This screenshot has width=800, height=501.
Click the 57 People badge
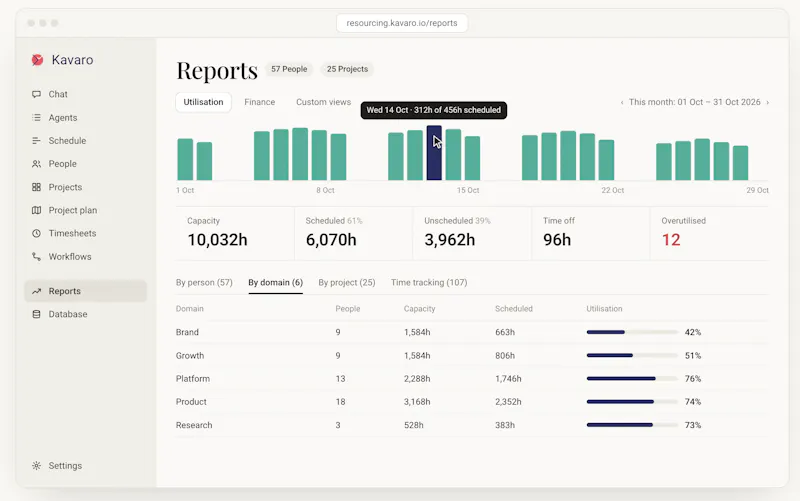tap(289, 69)
